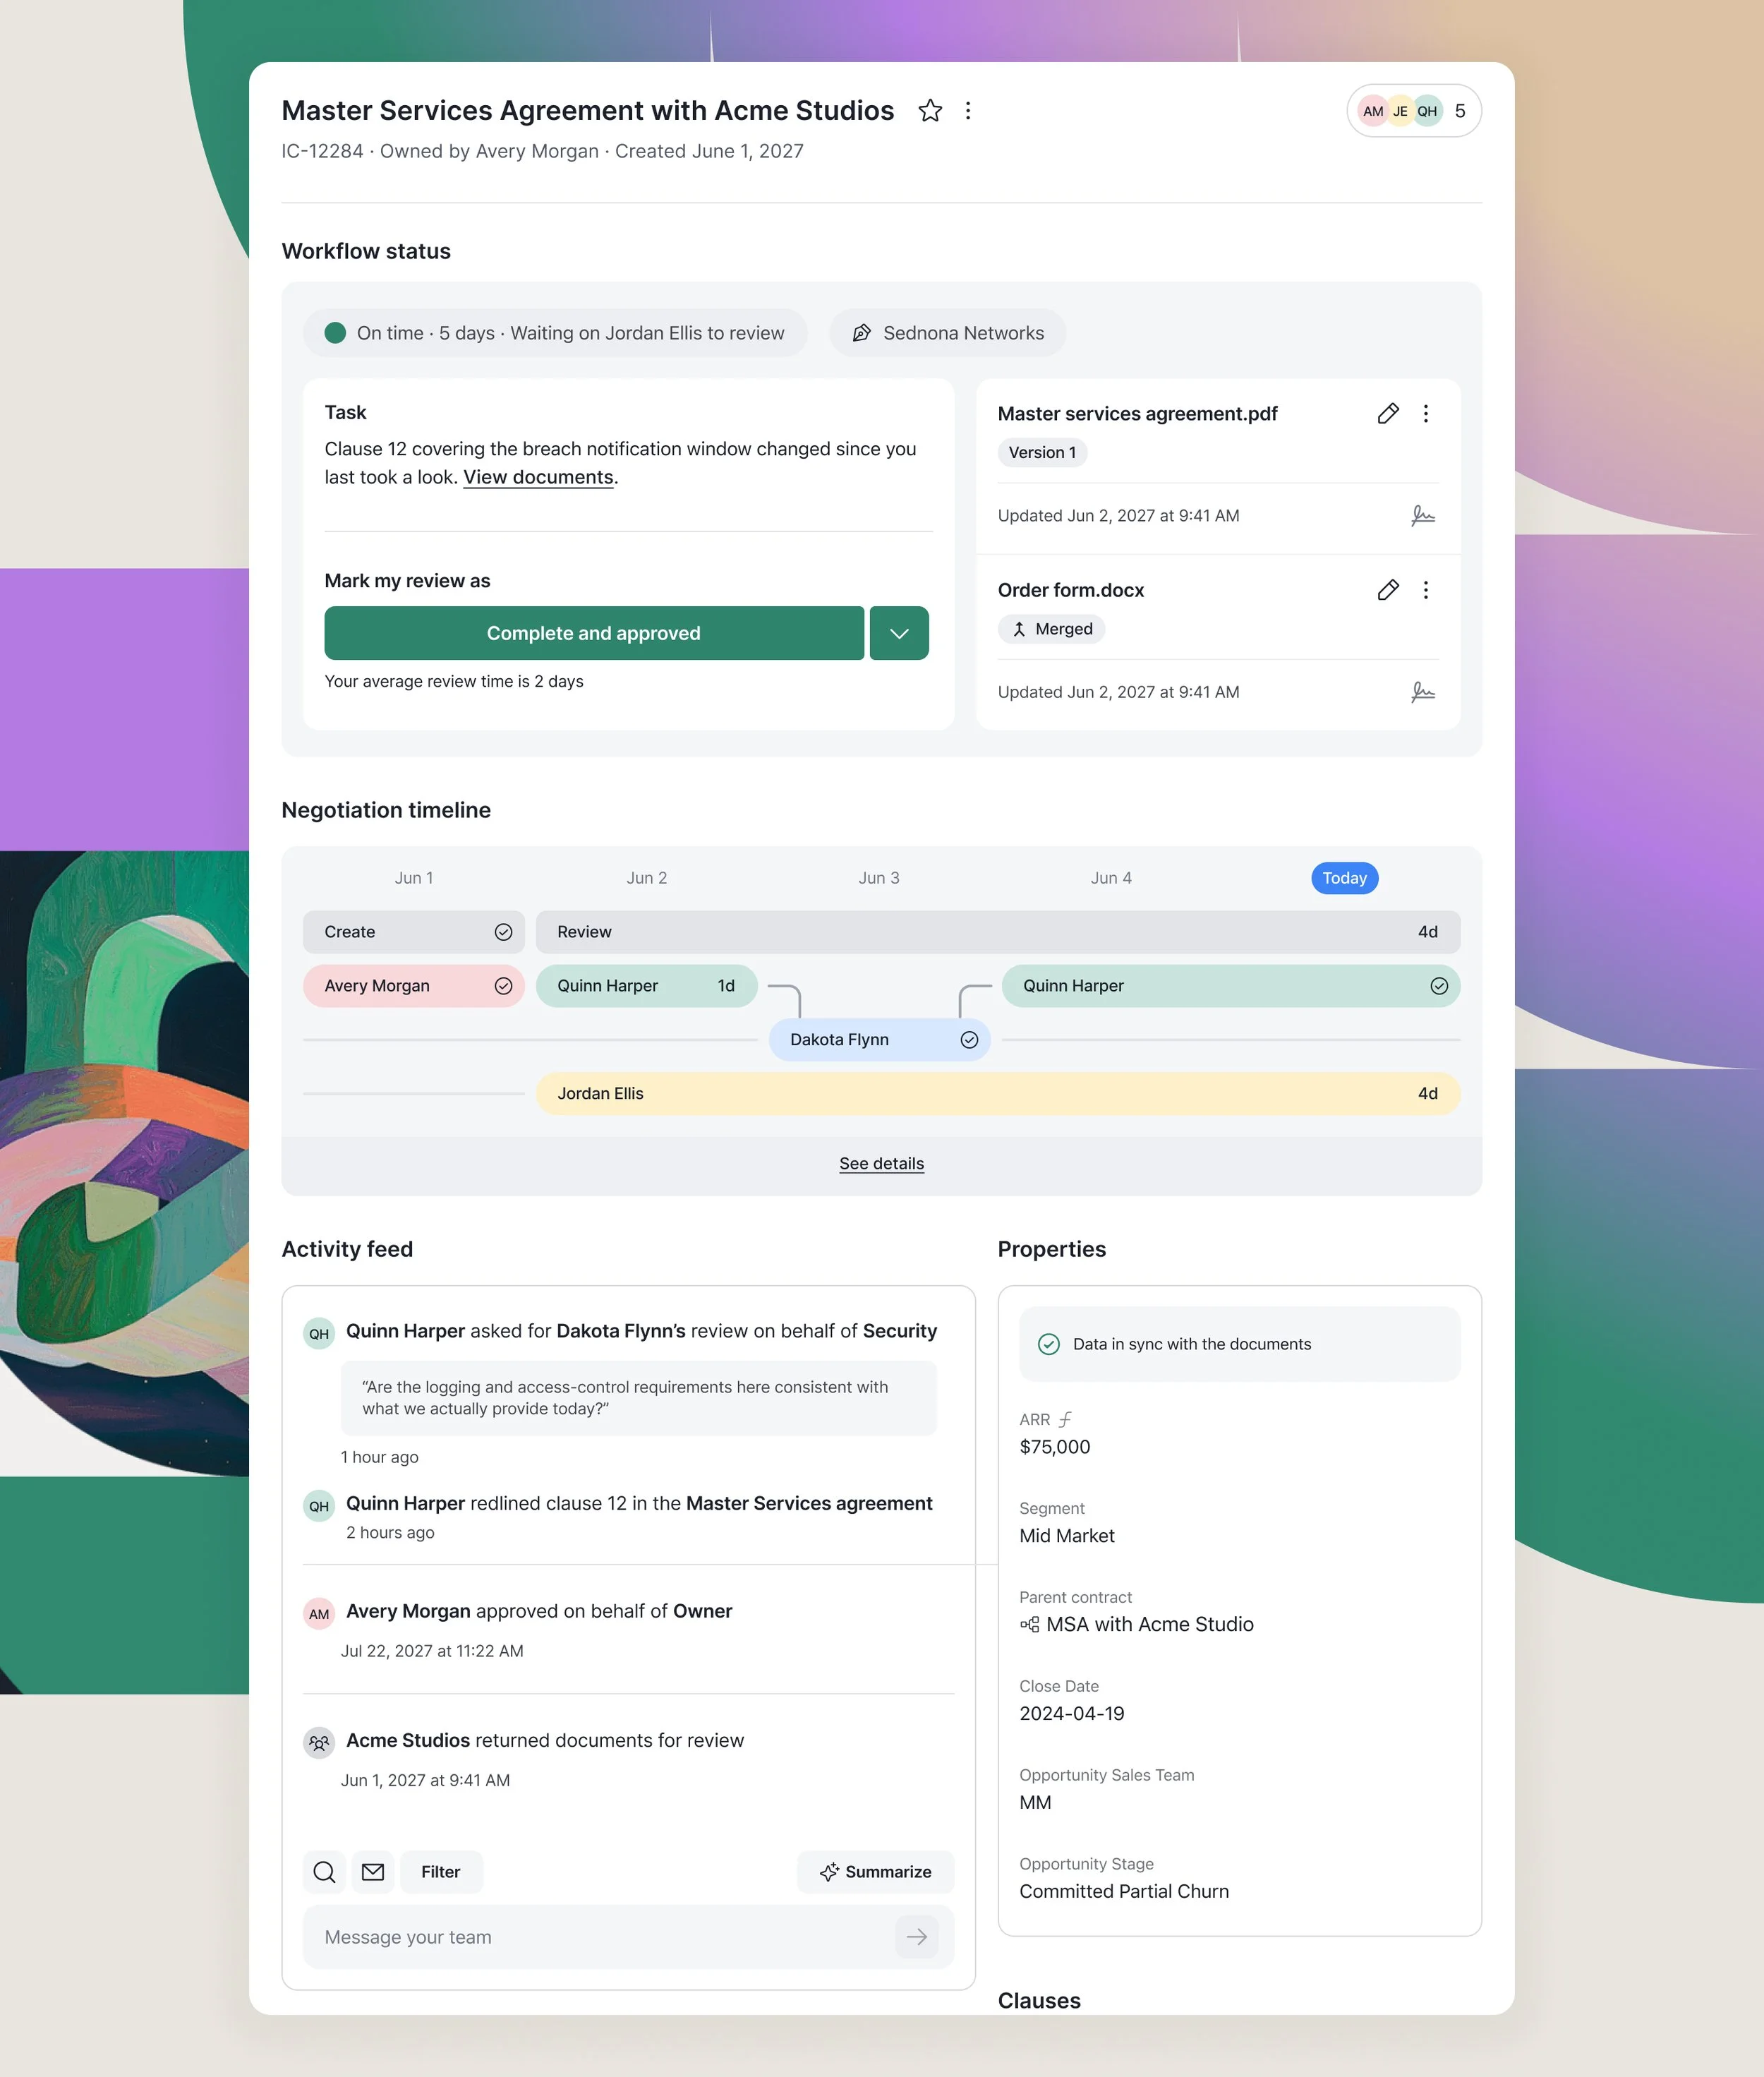This screenshot has width=1764, height=2077.
Task: Edit Order form.docx with pencil icon
Action: (x=1388, y=590)
